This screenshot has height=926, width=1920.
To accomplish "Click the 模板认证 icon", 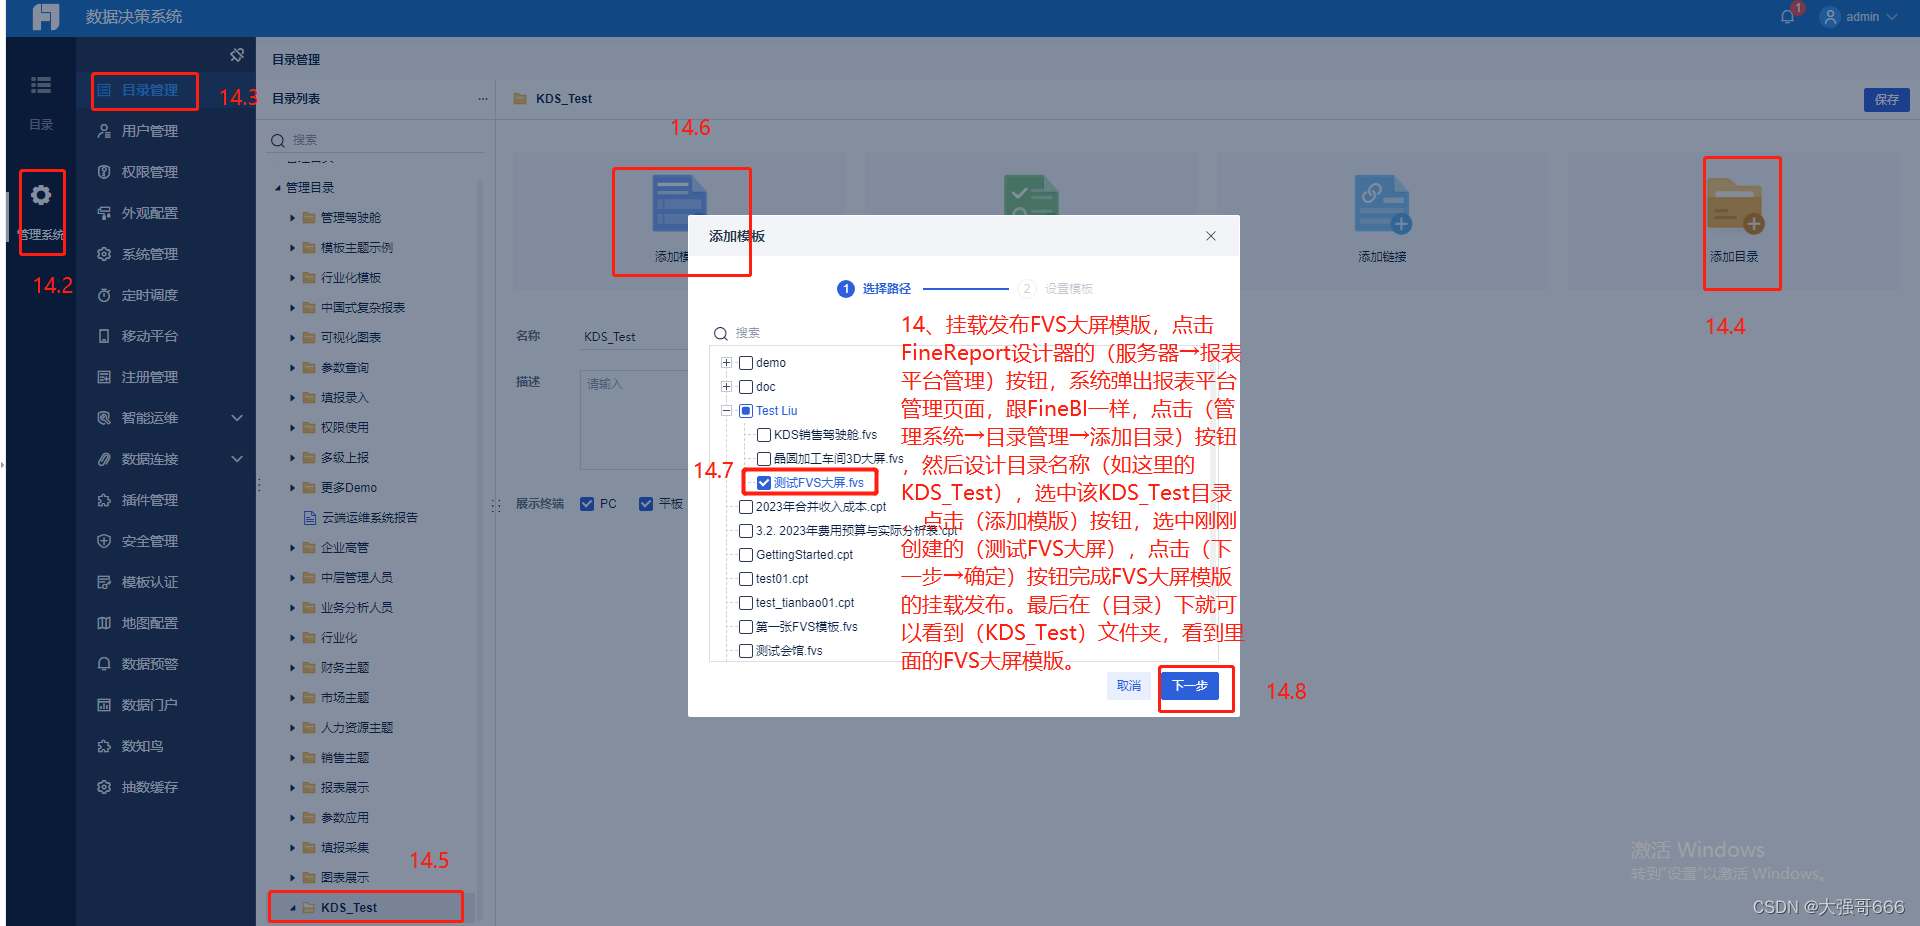I will (104, 582).
